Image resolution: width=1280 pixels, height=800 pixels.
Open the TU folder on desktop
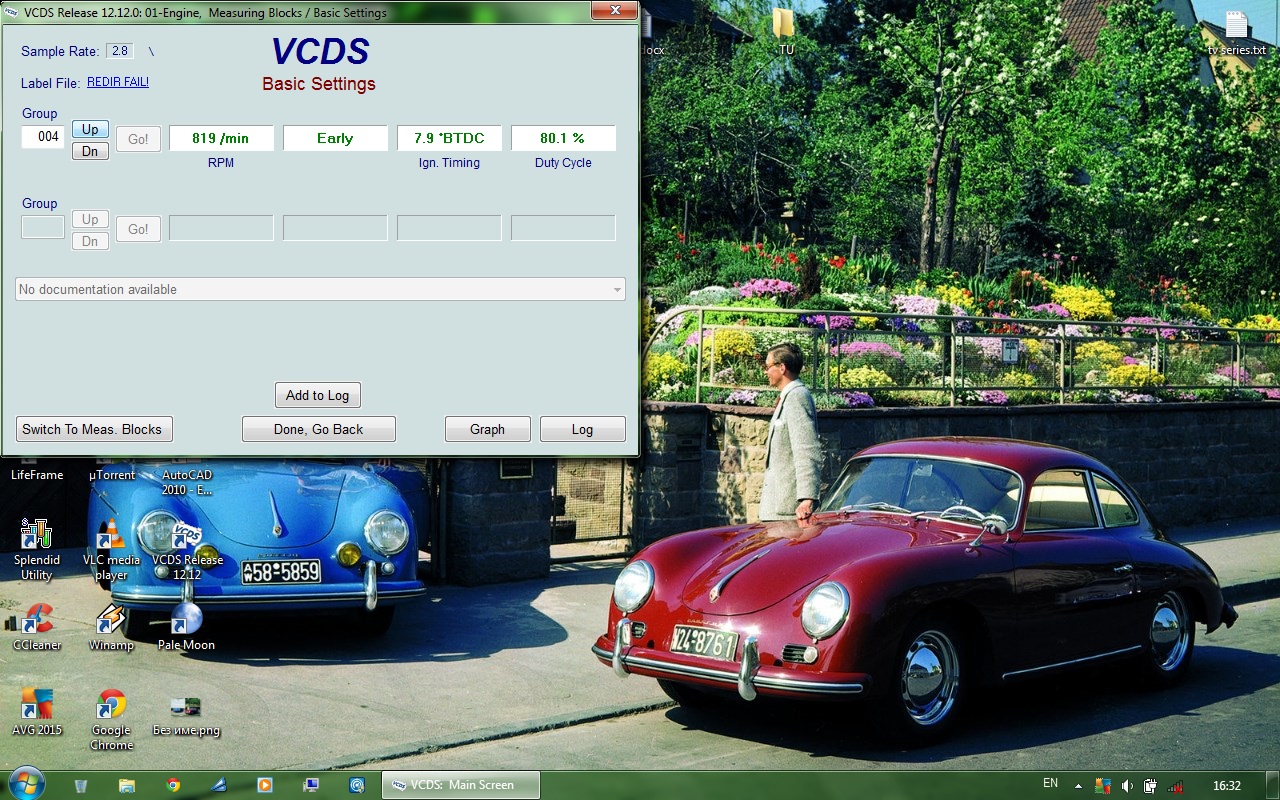click(785, 28)
